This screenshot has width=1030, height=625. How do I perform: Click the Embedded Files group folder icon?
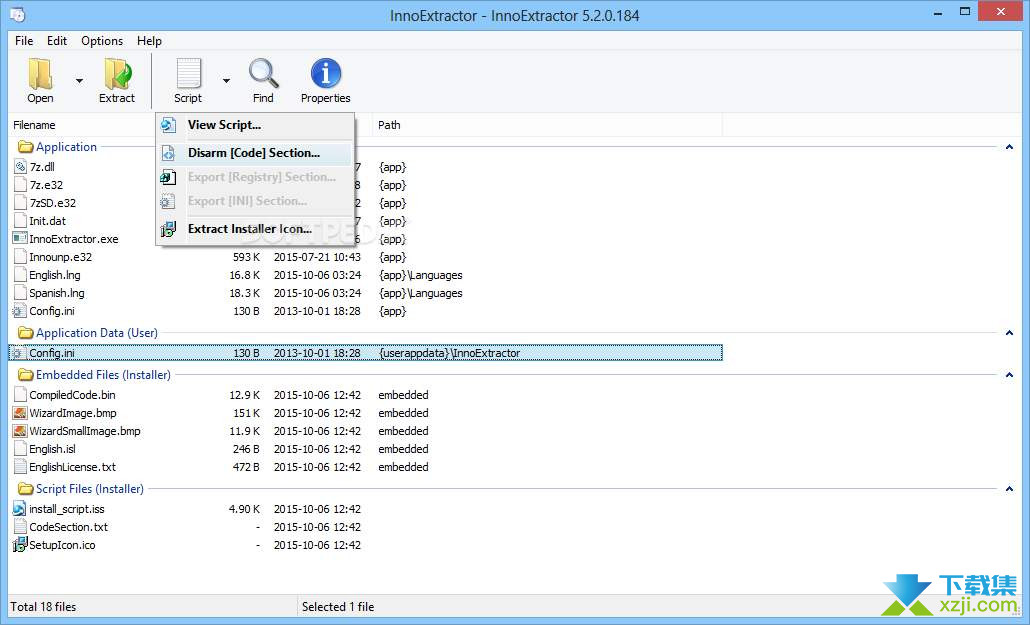click(26, 375)
